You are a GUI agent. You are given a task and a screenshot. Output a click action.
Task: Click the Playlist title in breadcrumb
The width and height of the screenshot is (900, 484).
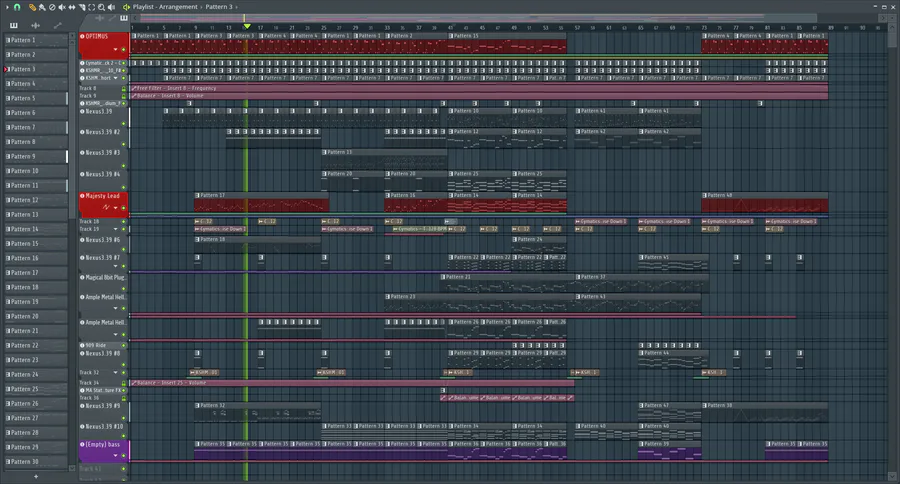tap(143, 7)
